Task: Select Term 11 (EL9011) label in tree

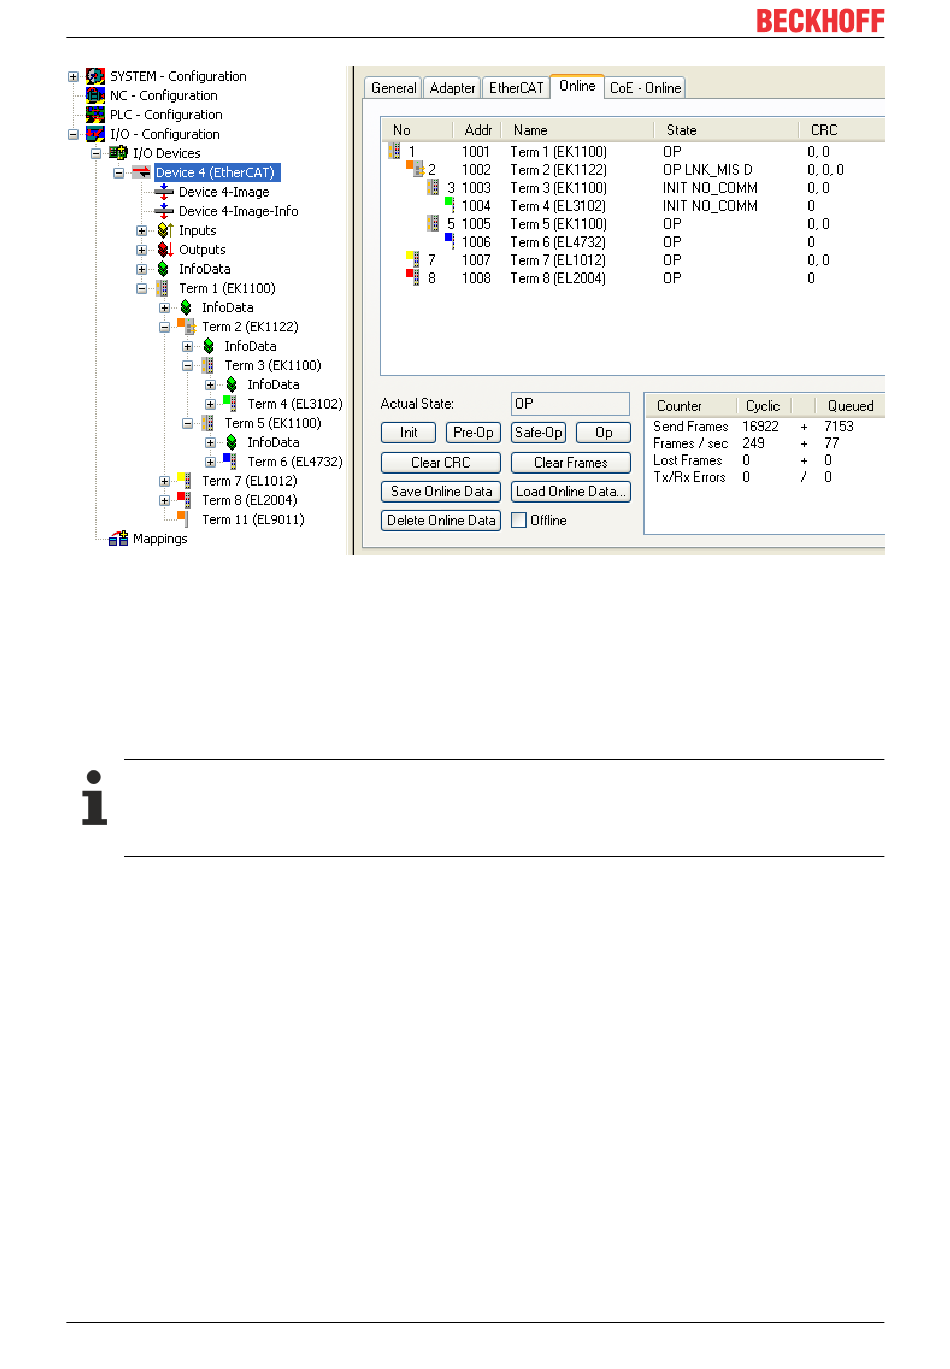Action: click(x=253, y=519)
